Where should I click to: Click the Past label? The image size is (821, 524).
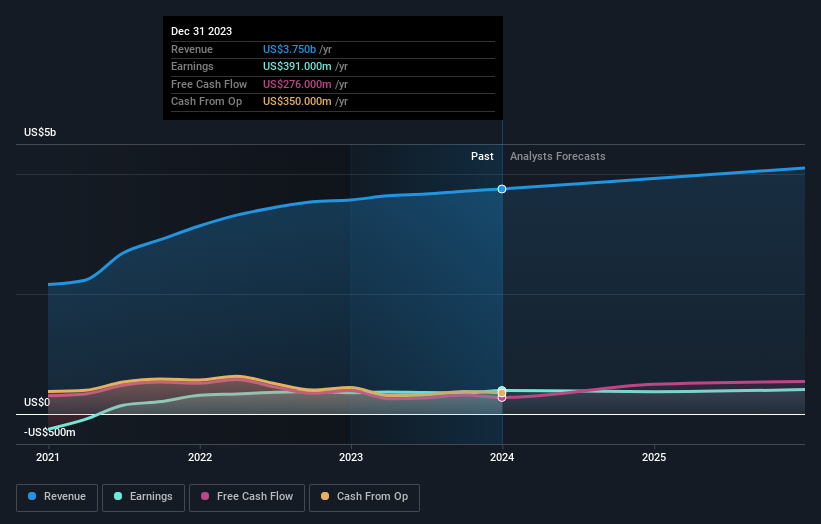(482, 157)
